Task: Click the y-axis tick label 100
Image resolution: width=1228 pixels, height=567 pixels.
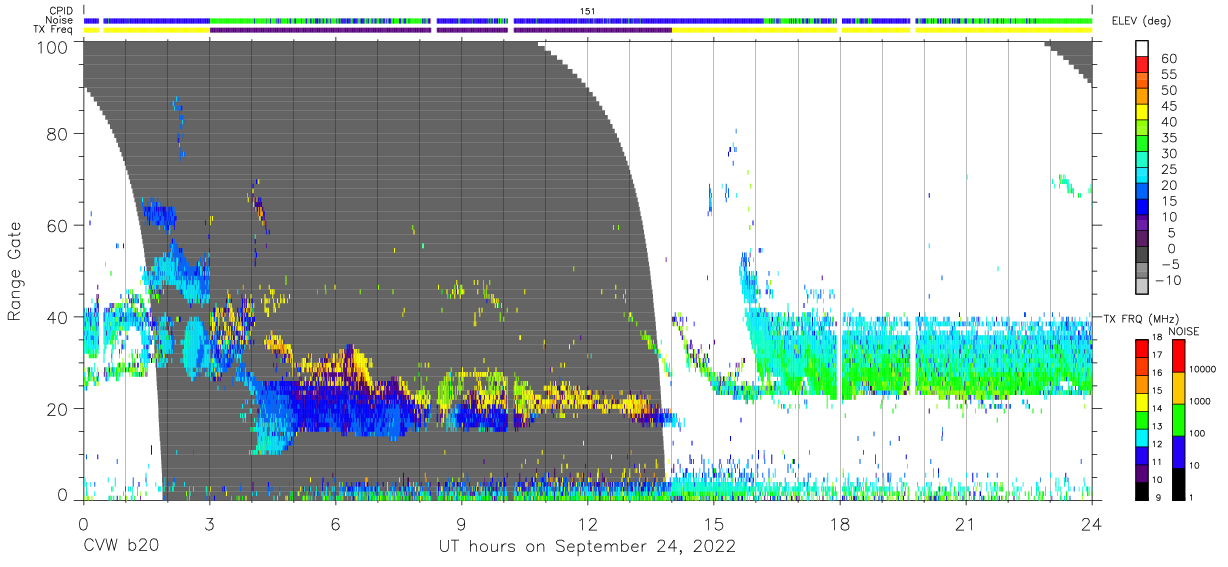Action: [51, 46]
